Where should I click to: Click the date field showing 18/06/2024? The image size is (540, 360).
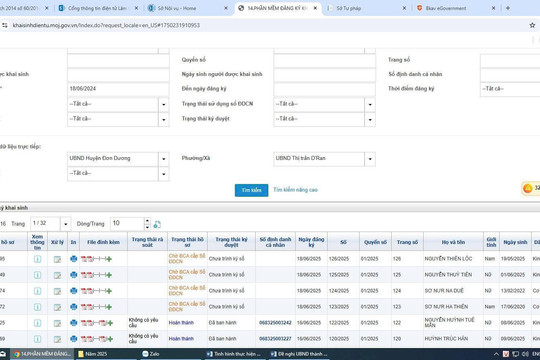click(x=118, y=89)
